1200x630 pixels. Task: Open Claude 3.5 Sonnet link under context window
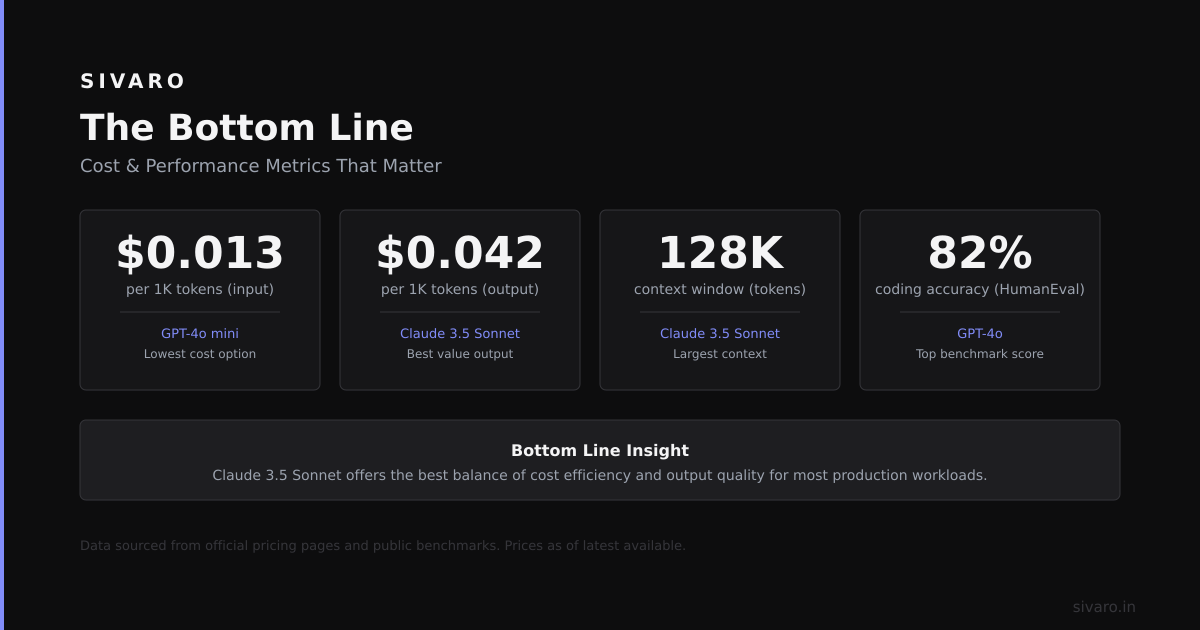point(720,334)
